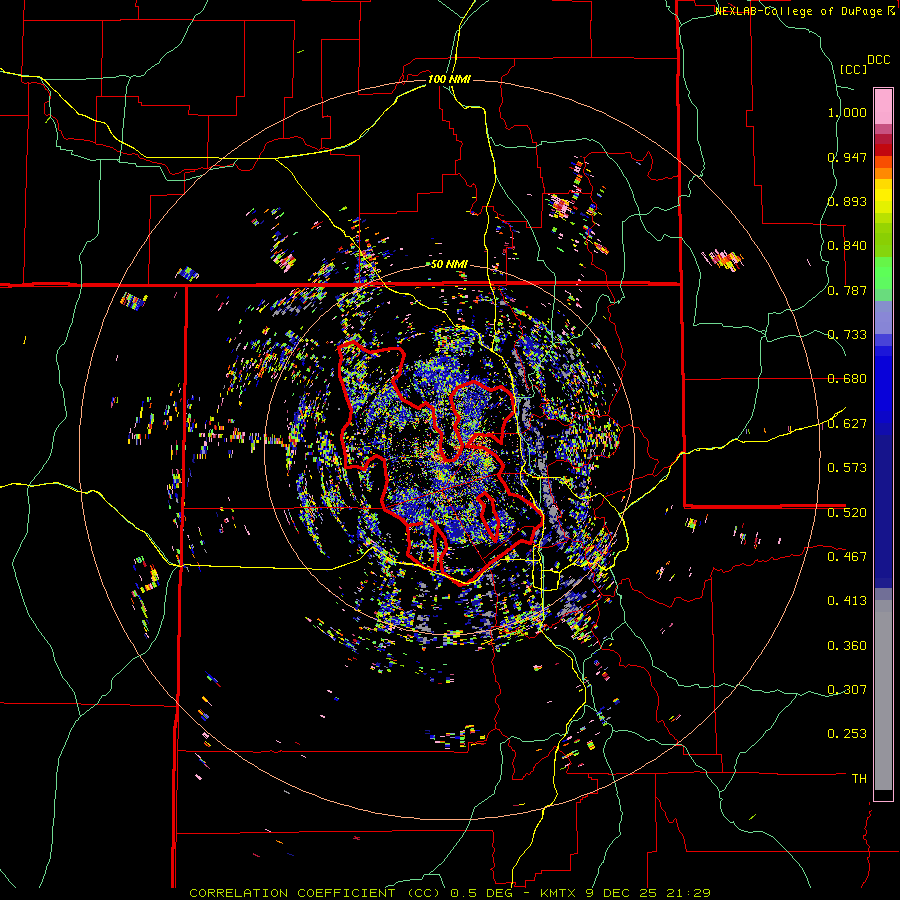Click the 0.253 scale value

[x=847, y=734]
